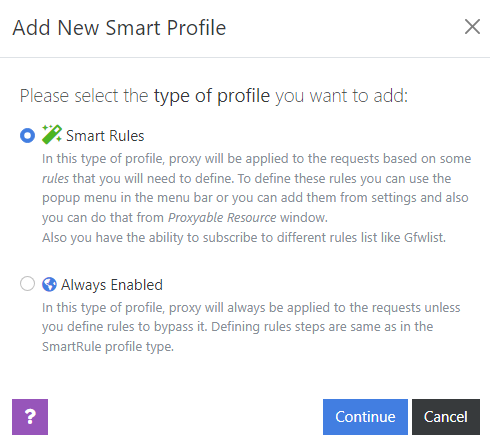Click the italic Proxyable Resource text
The width and height of the screenshot is (490, 446).
tap(222, 218)
